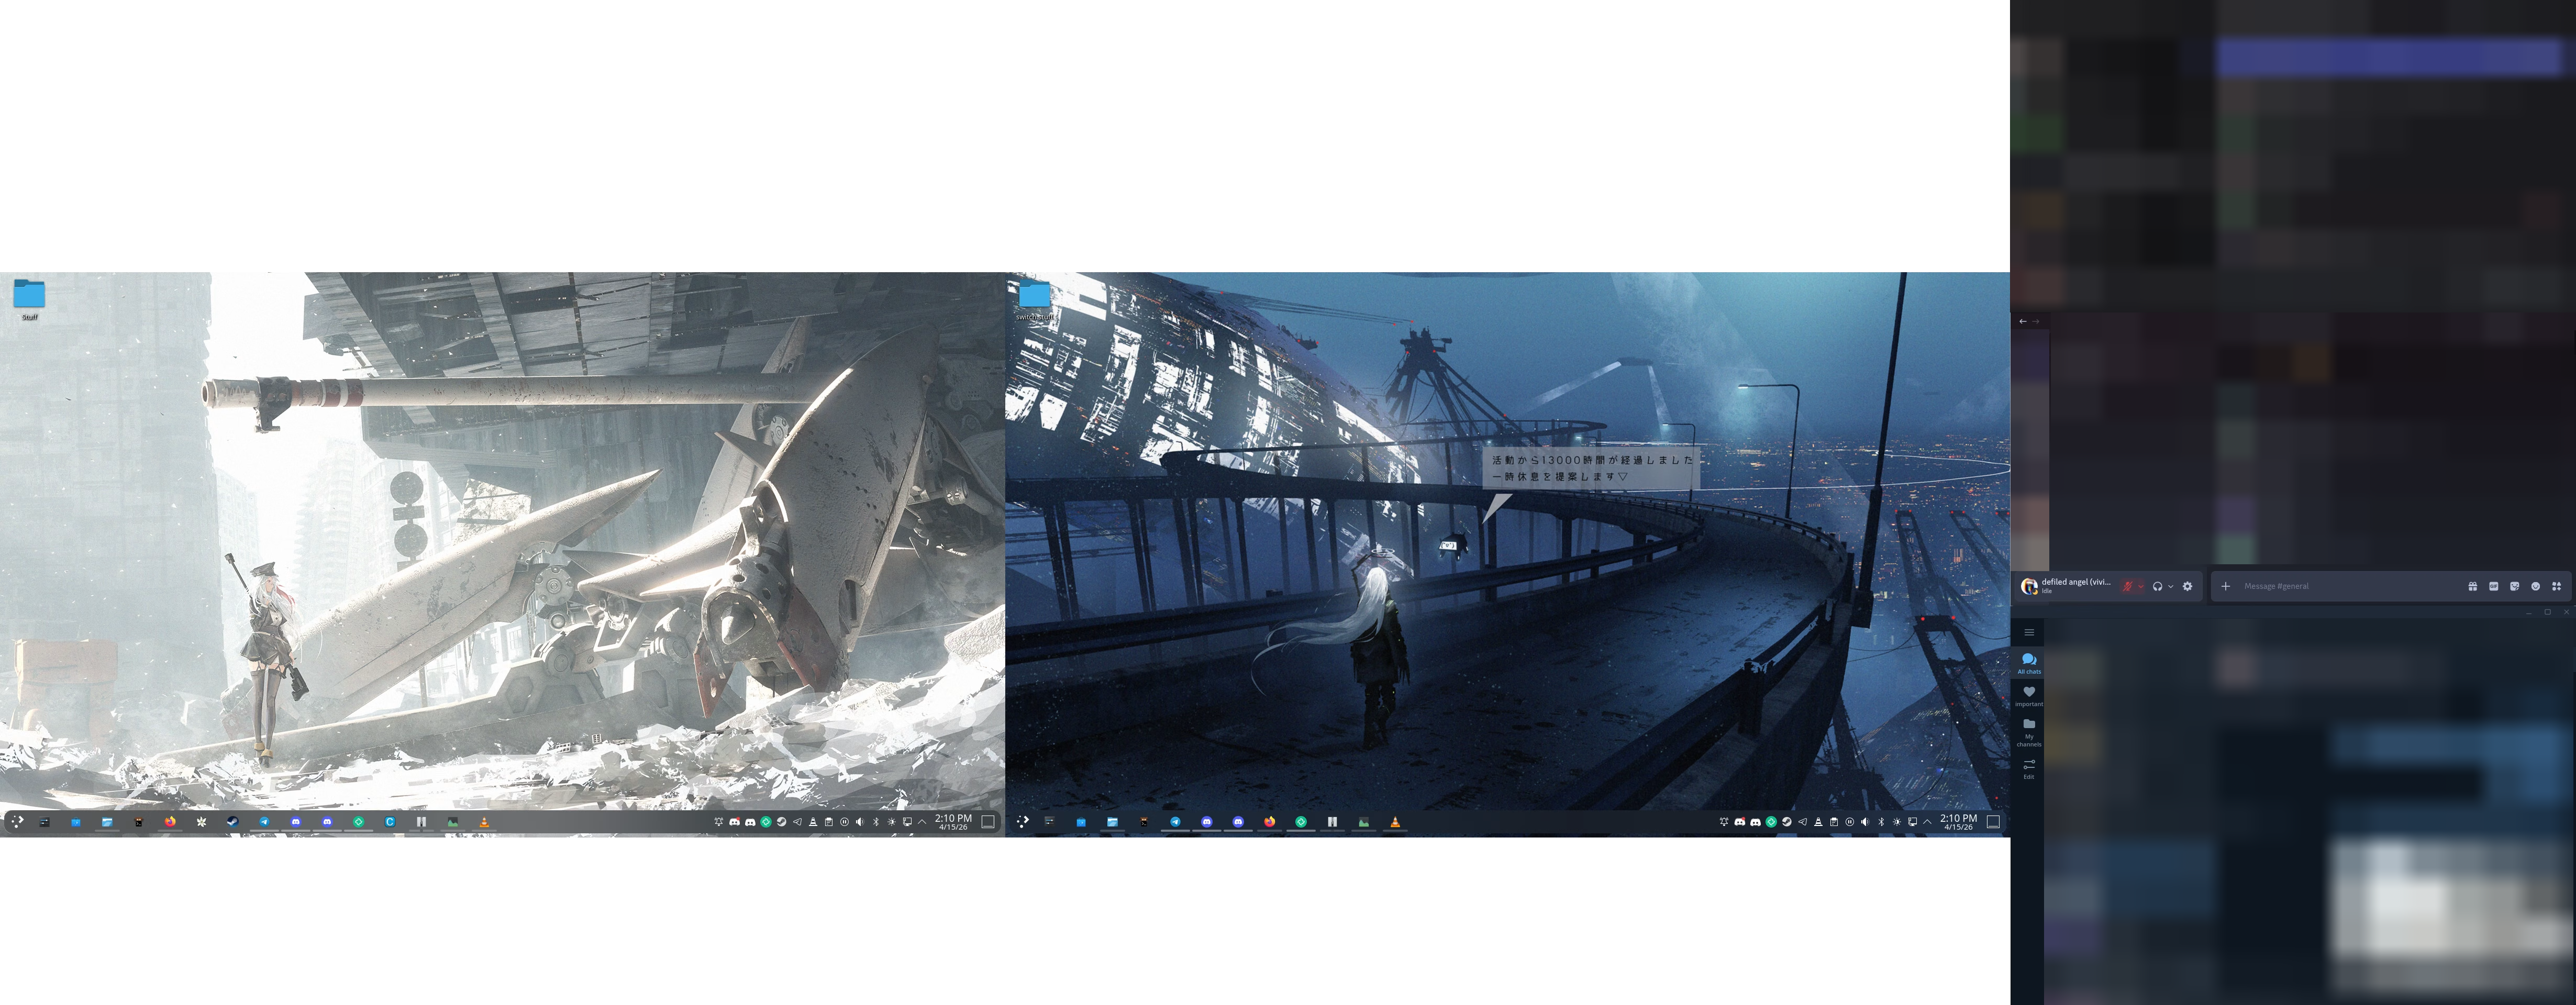
Task: Click Edit folders in Telegram sidebar
Action: pyautogui.click(x=2029, y=769)
